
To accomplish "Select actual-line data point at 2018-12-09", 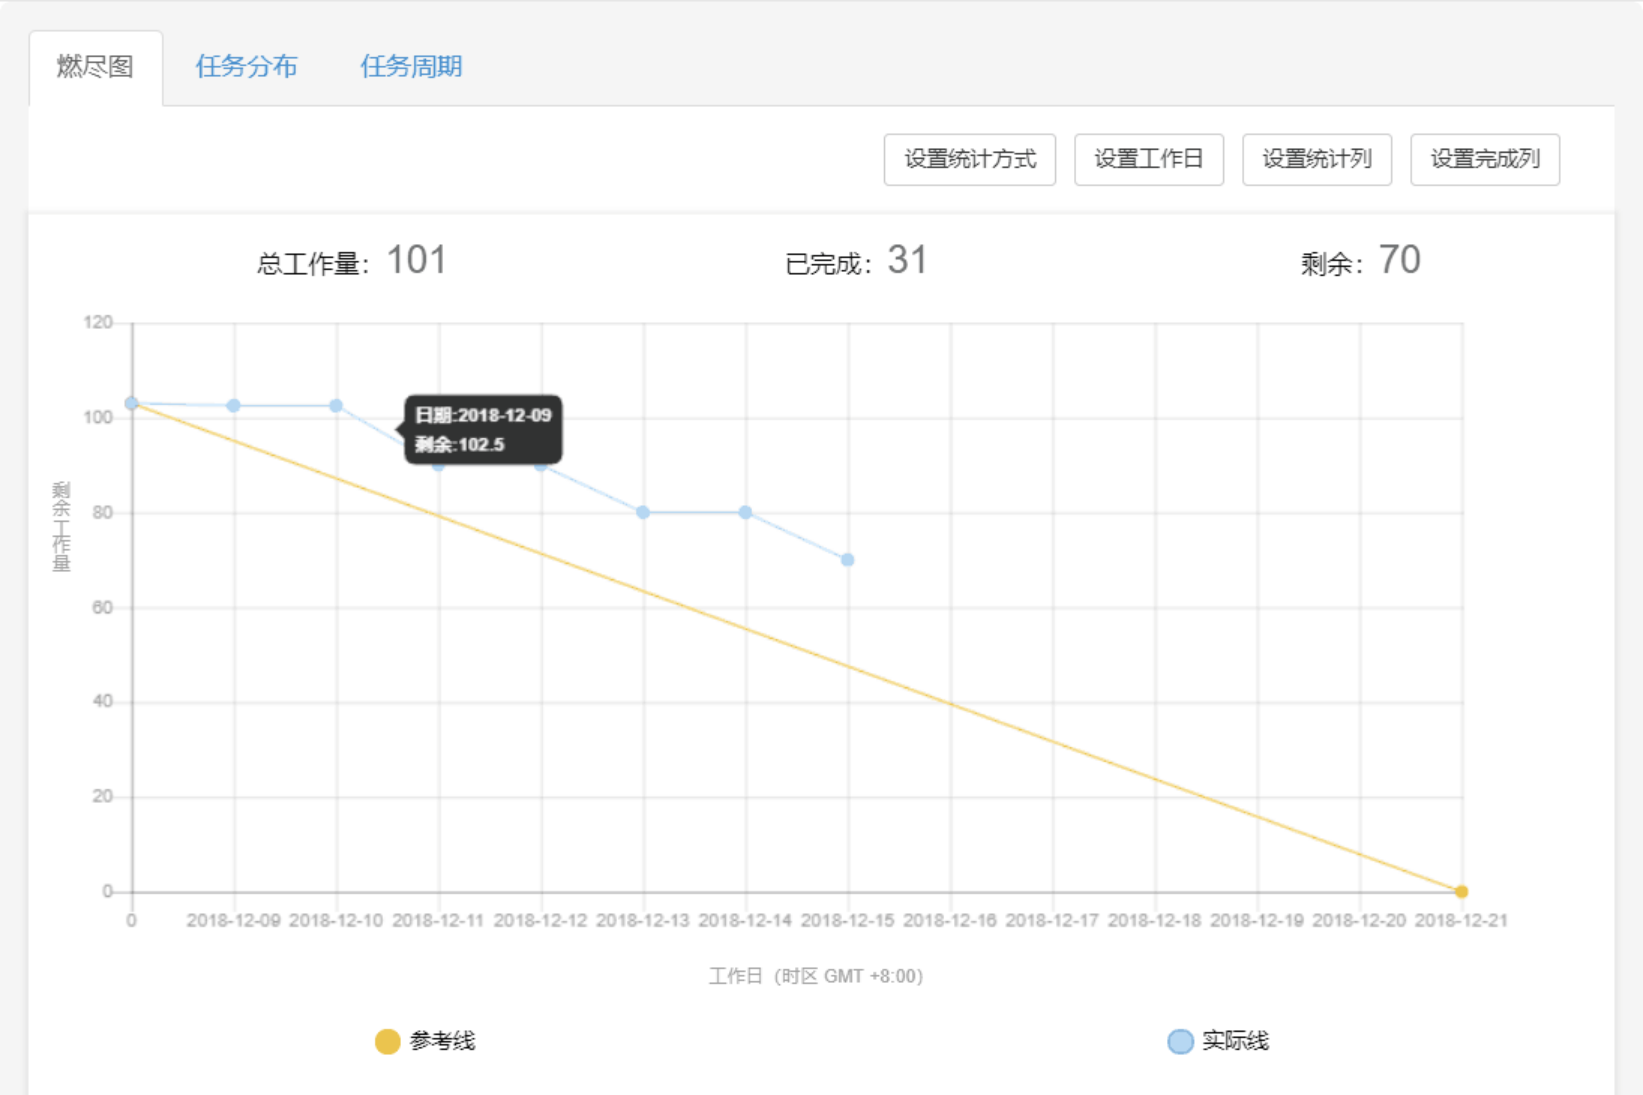I will [x=234, y=406].
